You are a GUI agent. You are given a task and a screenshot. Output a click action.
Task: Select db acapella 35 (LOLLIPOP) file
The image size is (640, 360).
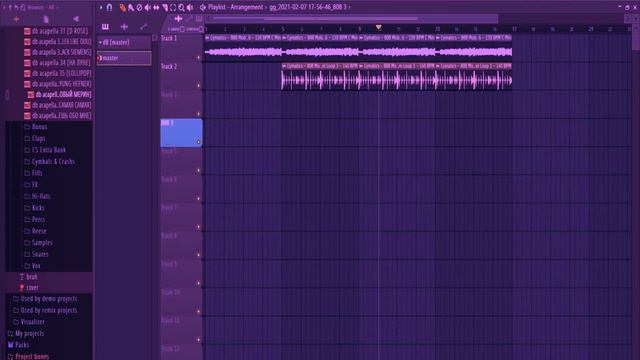57,73
